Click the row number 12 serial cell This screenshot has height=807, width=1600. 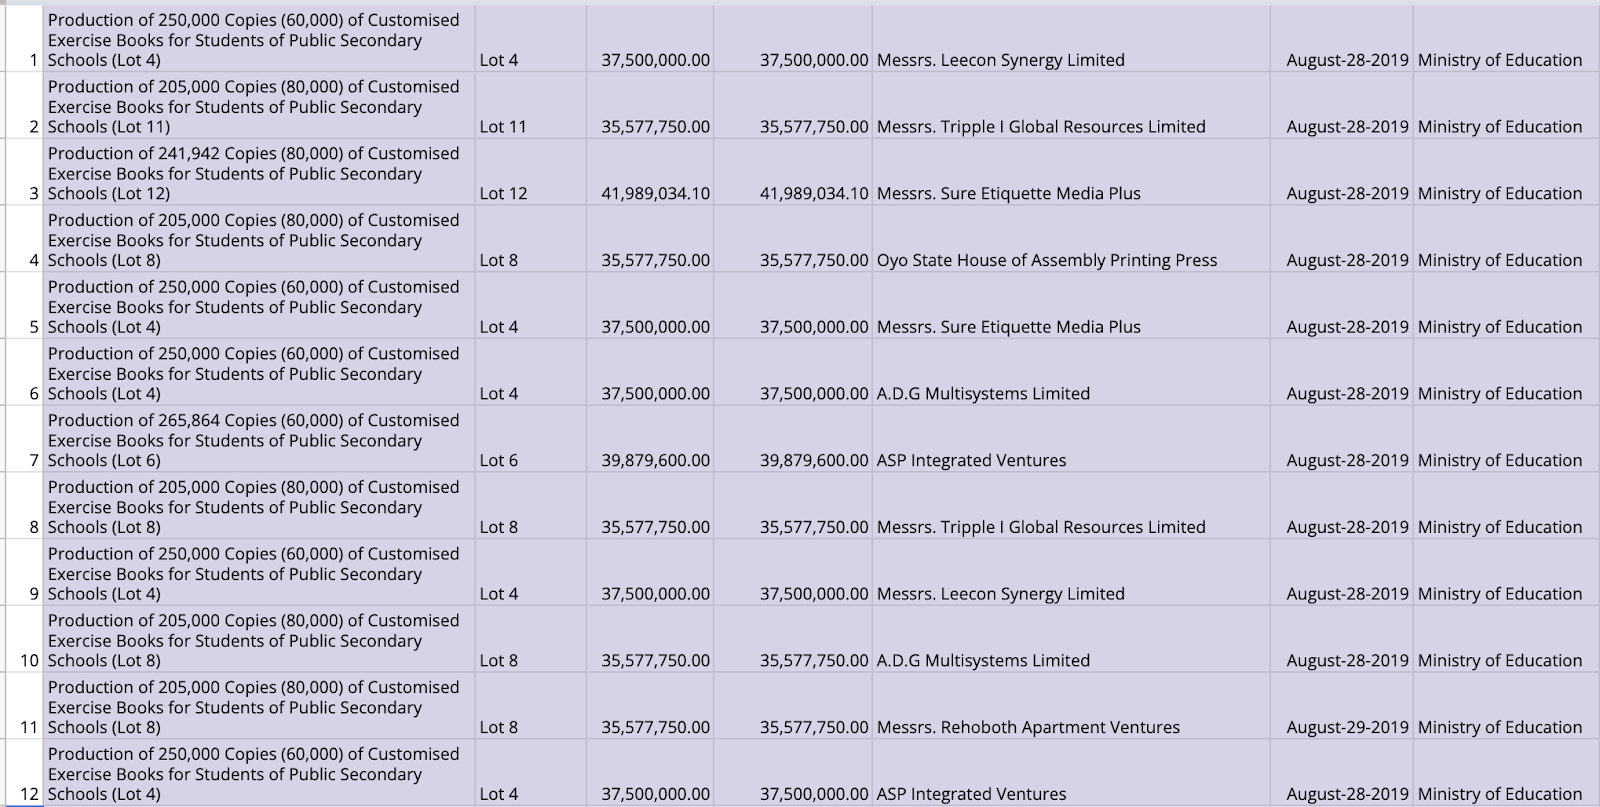pyautogui.click(x=29, y=794)
